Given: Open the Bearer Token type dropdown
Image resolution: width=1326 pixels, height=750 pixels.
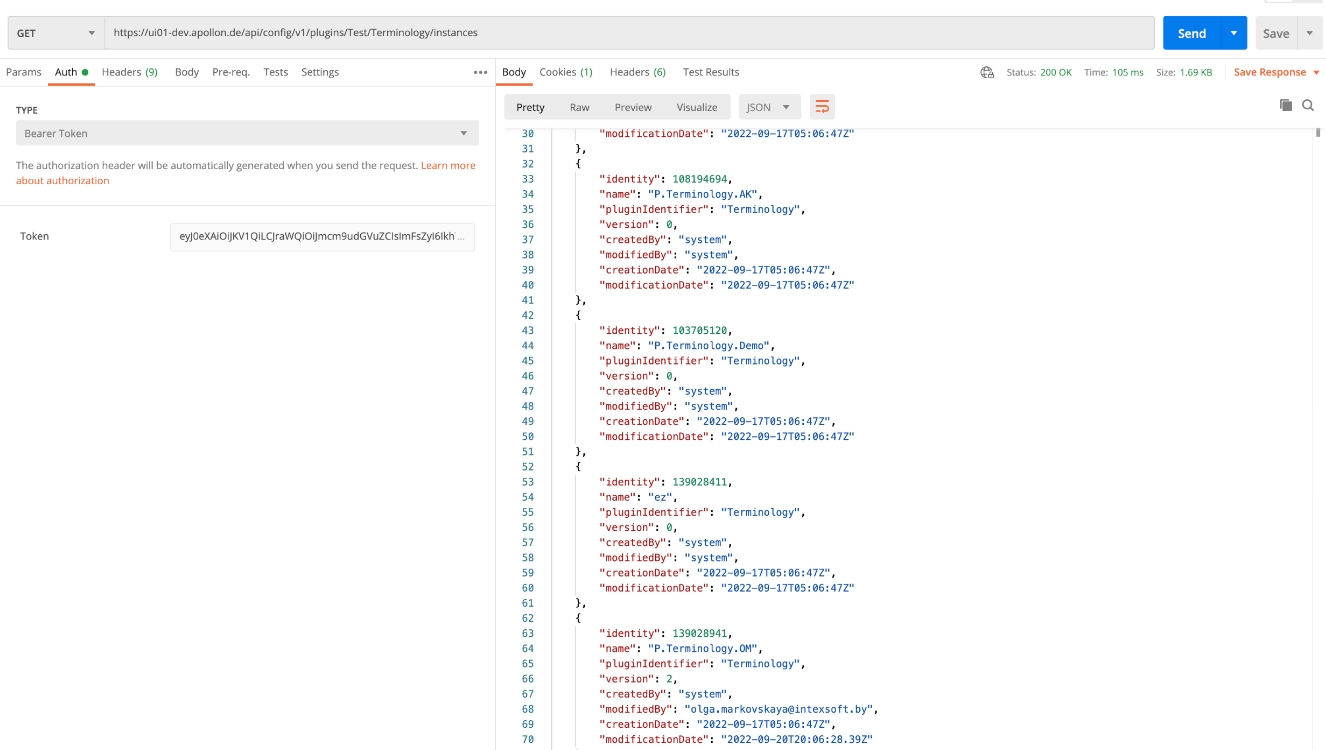Looking at the screenshot, I should coord(247,133).
